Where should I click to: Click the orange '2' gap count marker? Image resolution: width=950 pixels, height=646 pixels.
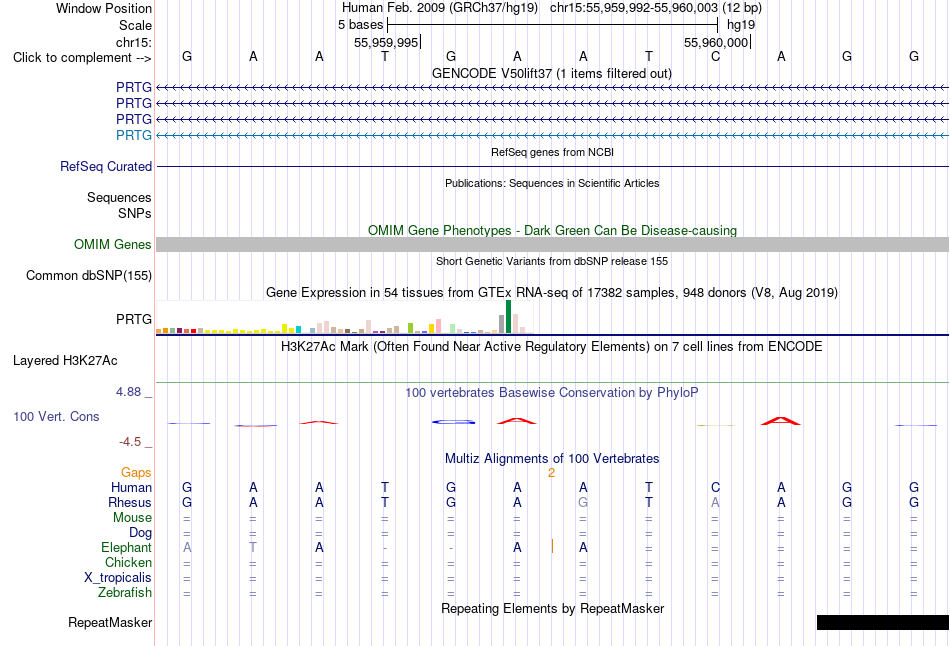point(551,473)
